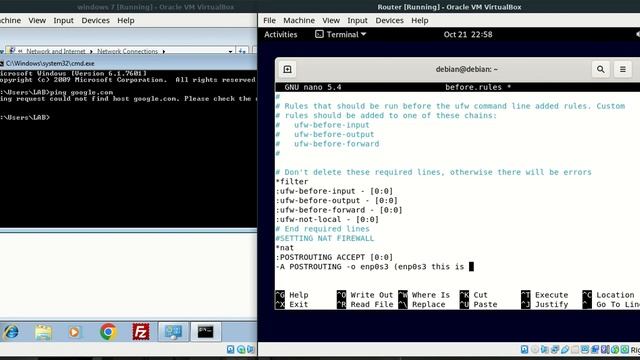Click the '#SETTING NAT FIREWALL' comment line
640x360 pixels.
pos(325,238)
